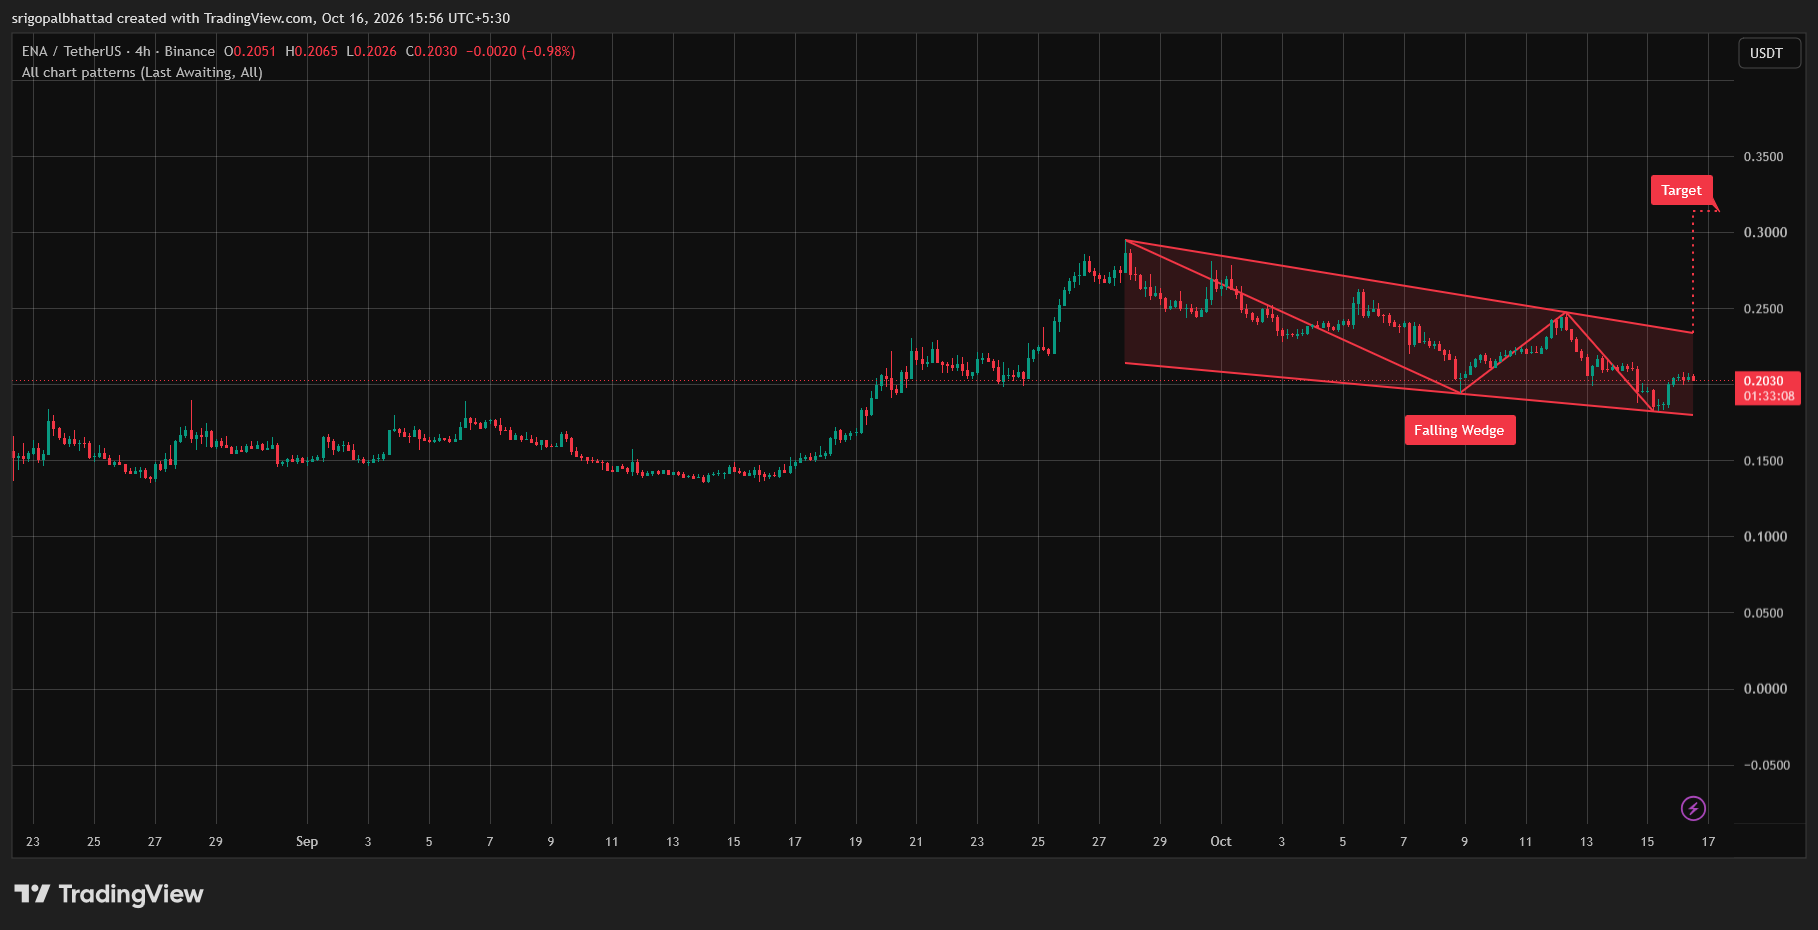Click the Binance exchange name in header
Viewport: 1818px width, 930px height.
tap(190, 51)
